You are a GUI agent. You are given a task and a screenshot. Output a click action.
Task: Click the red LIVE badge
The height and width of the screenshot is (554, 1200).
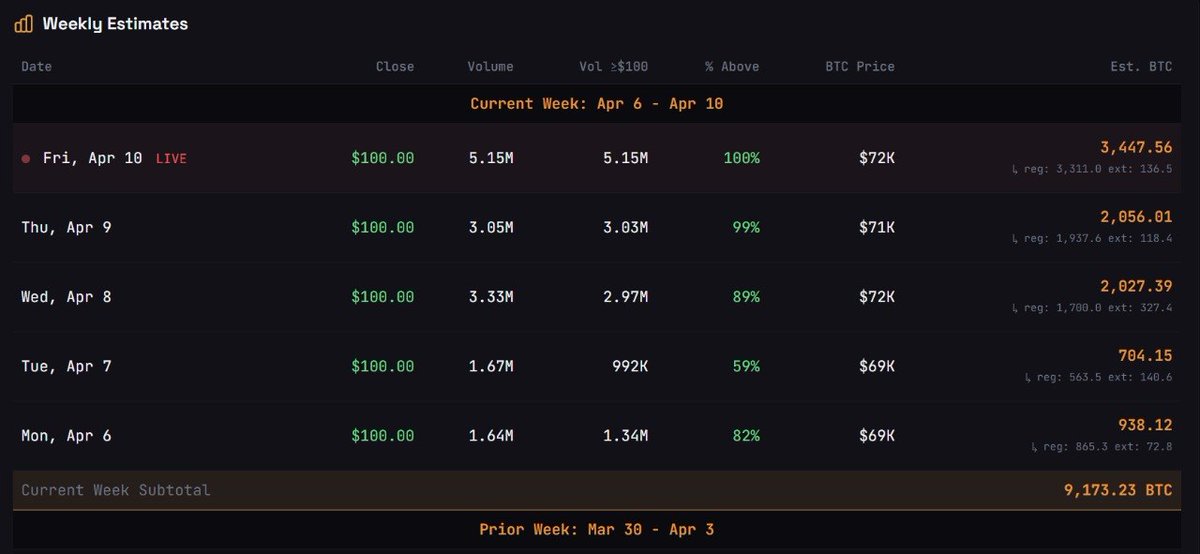pos(171,159)
